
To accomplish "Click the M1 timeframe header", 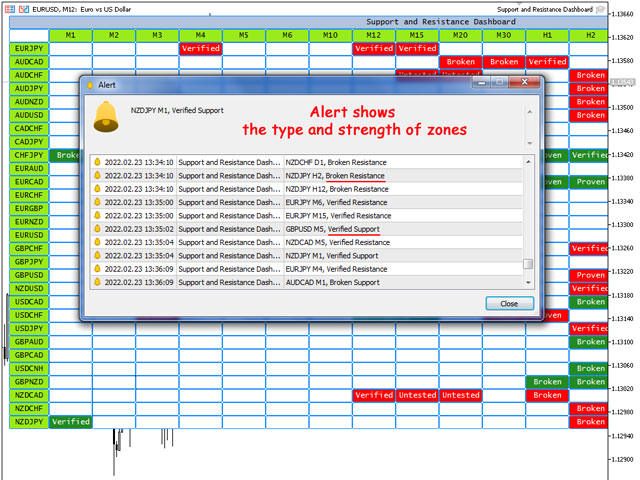I will click(x=71, y=36).
